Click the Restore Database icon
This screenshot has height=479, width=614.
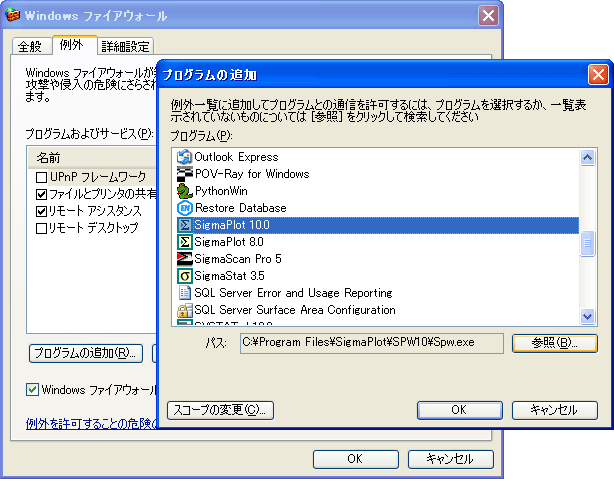(184, 208)
